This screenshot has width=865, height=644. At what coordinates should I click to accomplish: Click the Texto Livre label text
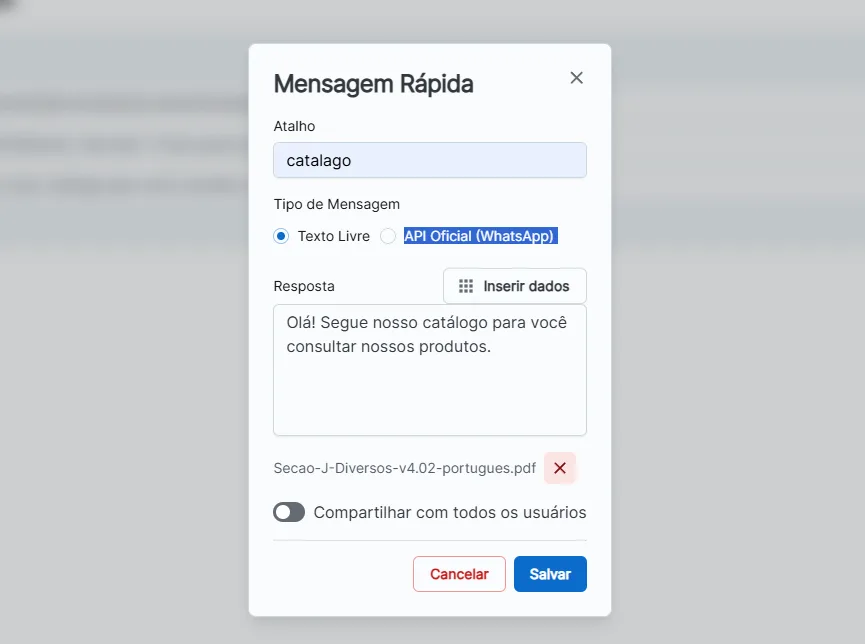click(334, 236)
